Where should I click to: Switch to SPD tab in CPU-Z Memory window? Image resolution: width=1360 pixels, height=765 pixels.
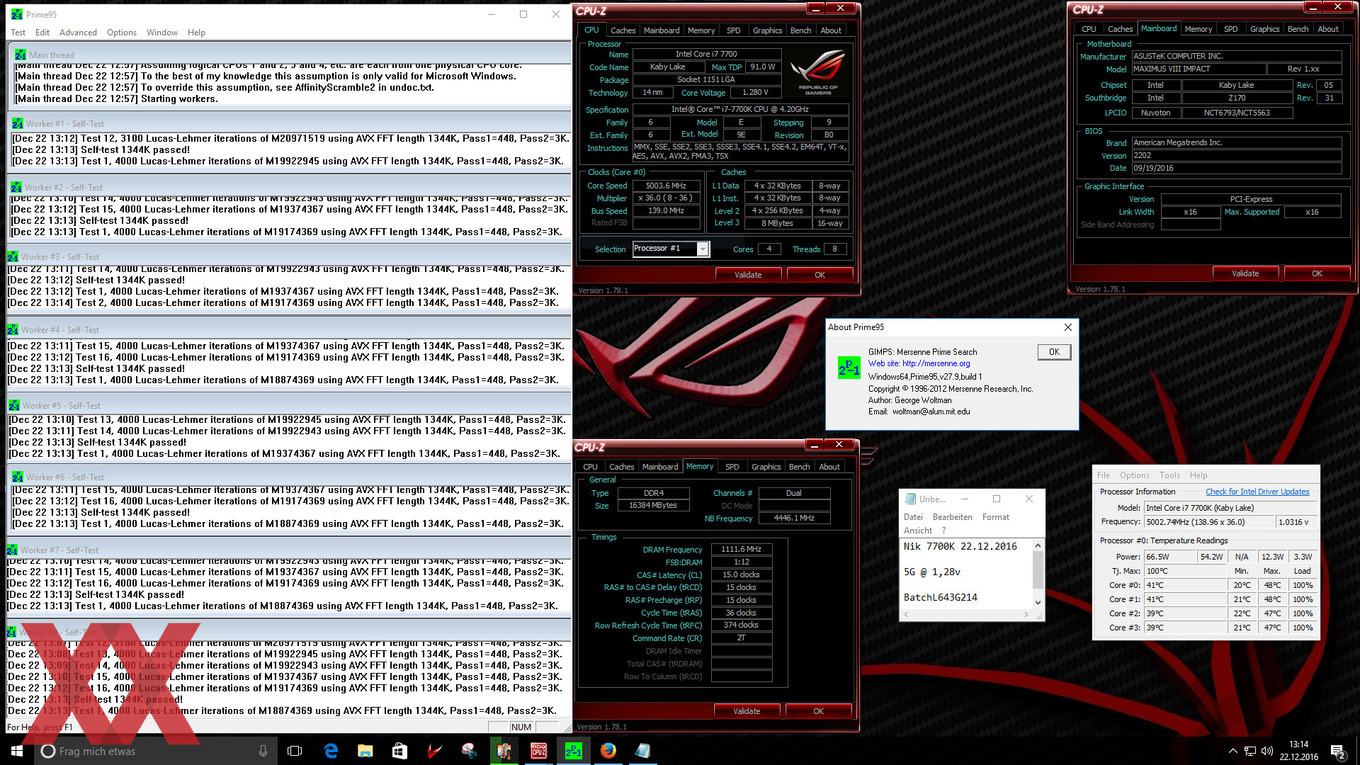pos(732,466)
